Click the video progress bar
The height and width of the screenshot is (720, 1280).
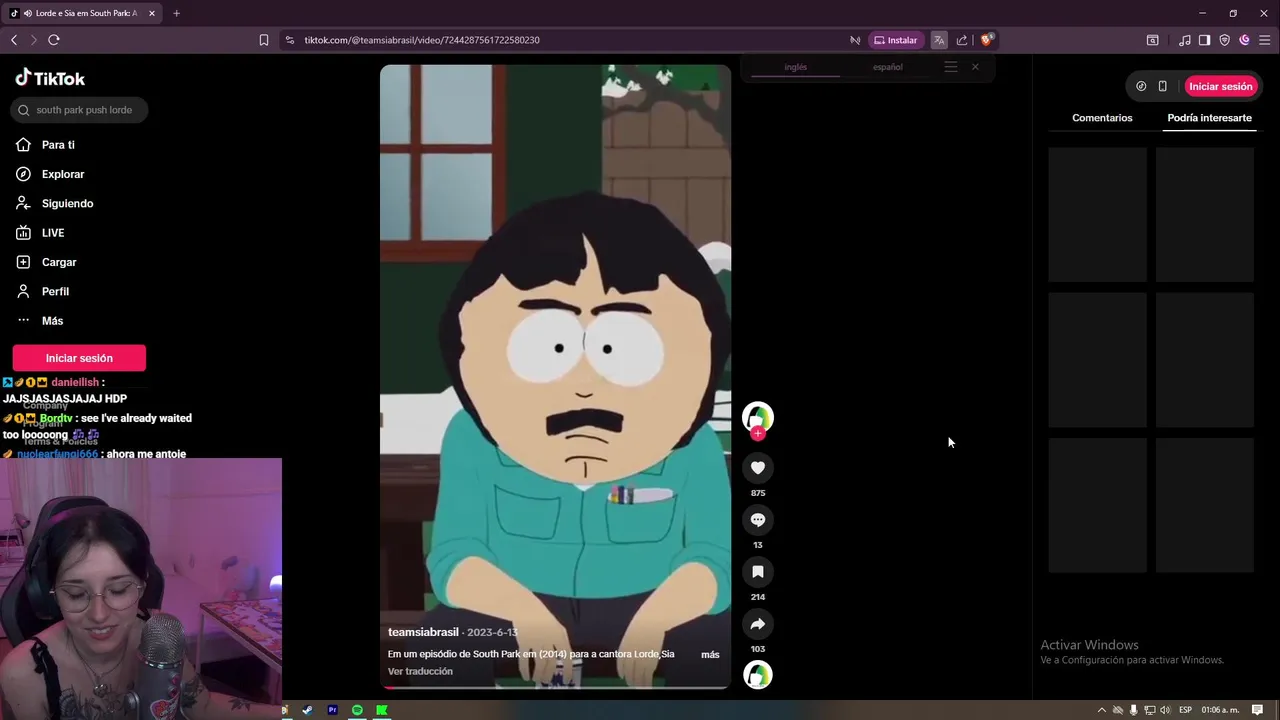pos(555,686)
